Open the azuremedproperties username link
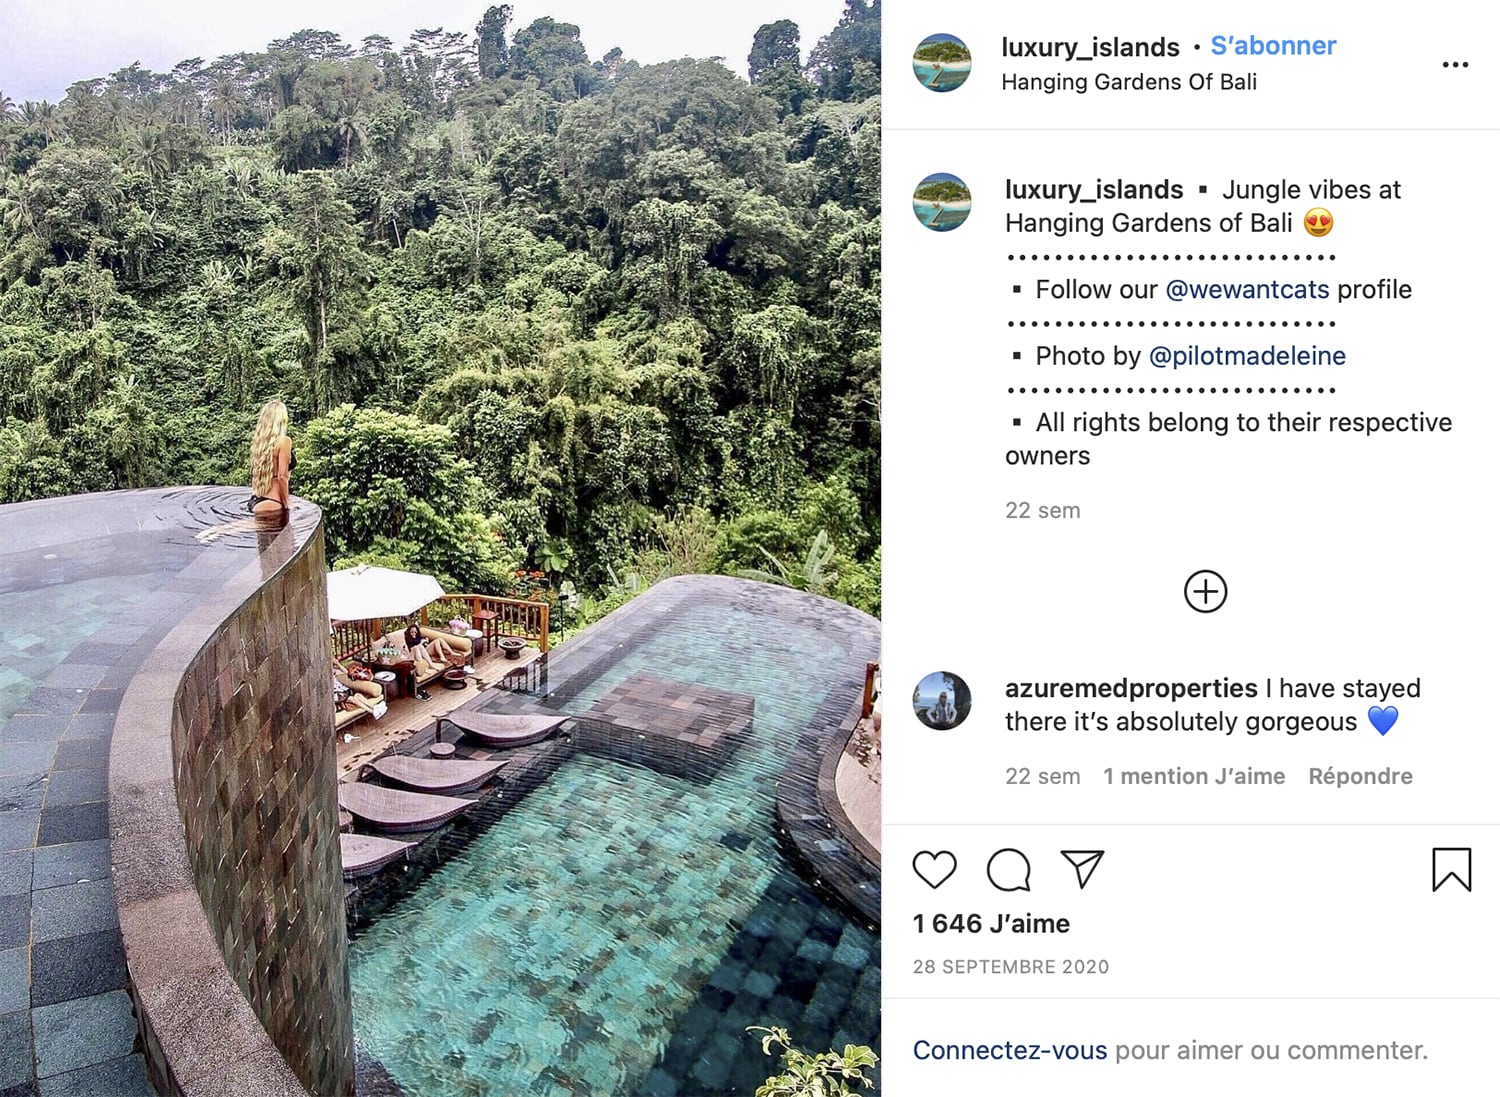1500x1097 pixels. (1131, 688)
